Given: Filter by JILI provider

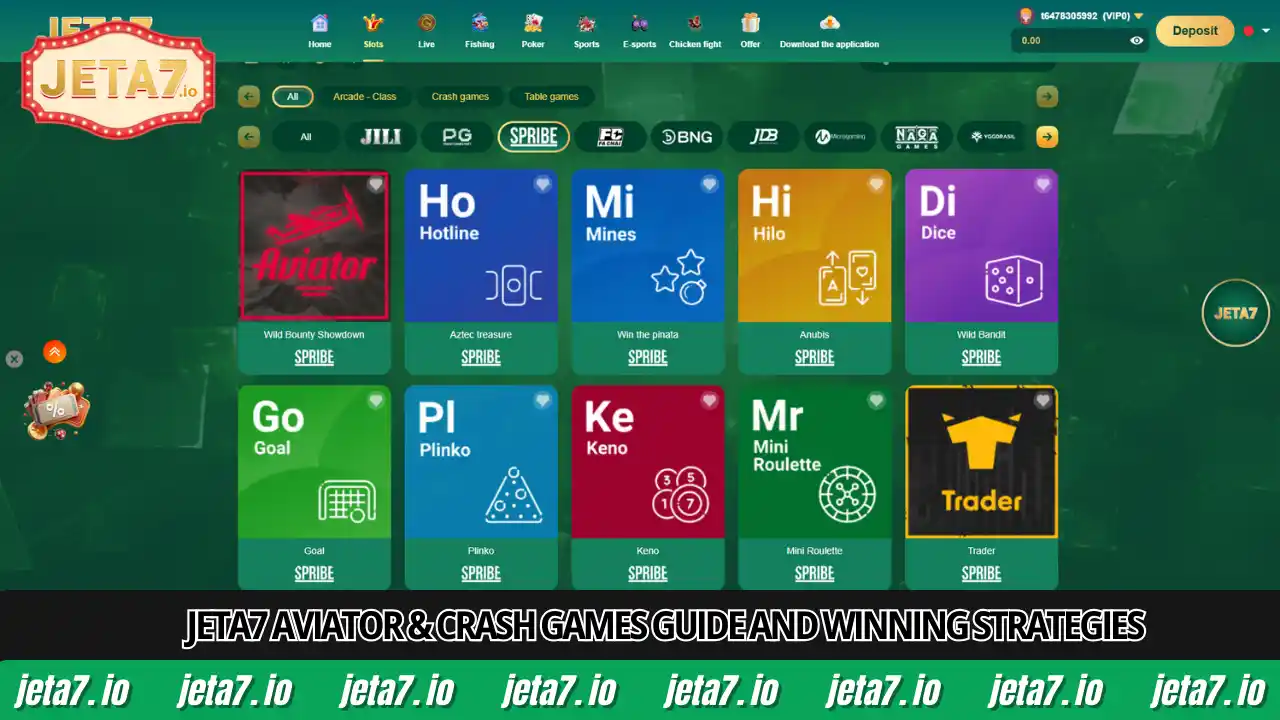Looking at the screenshot, I should coord(381,137).
